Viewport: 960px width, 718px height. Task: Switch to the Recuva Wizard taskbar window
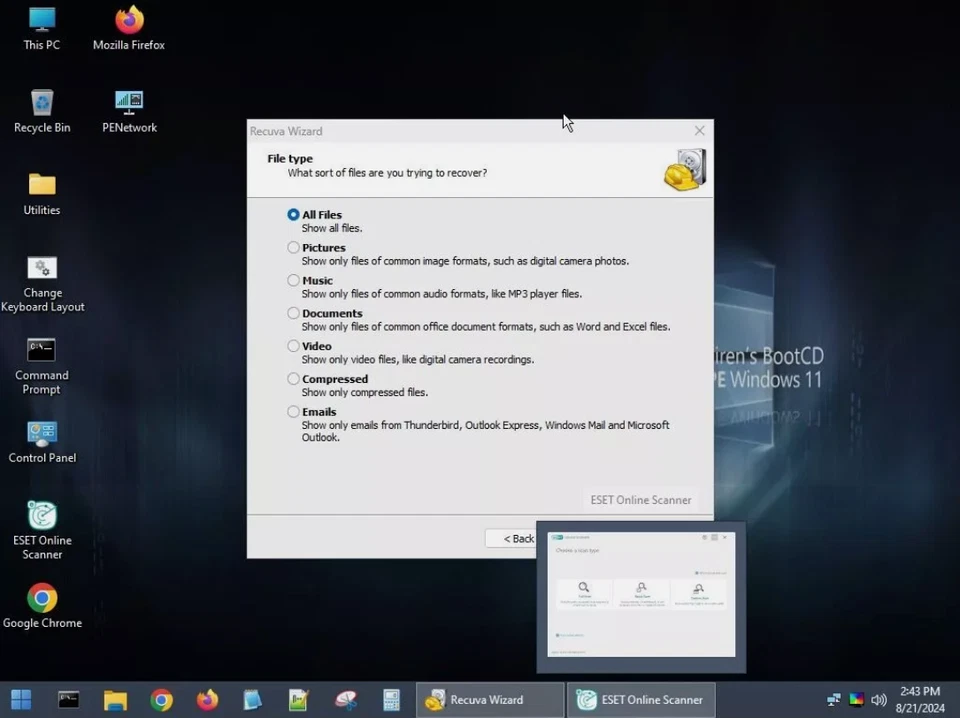point(489,699)
